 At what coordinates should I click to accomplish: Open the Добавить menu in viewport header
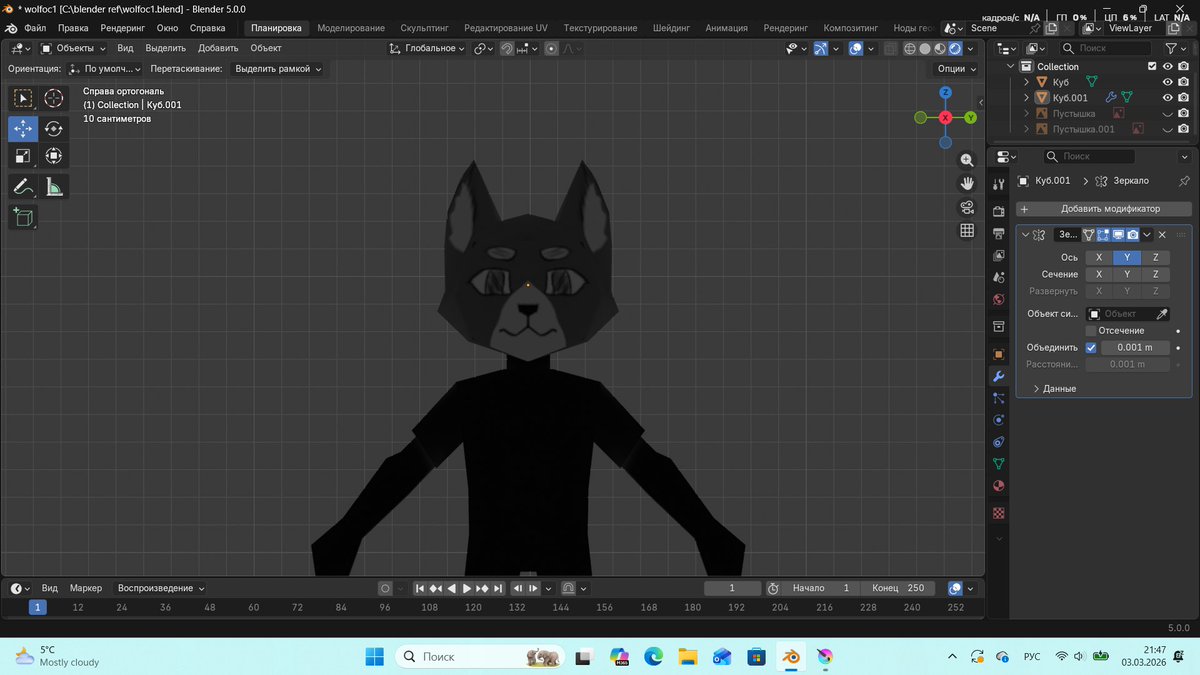[218, 48]
